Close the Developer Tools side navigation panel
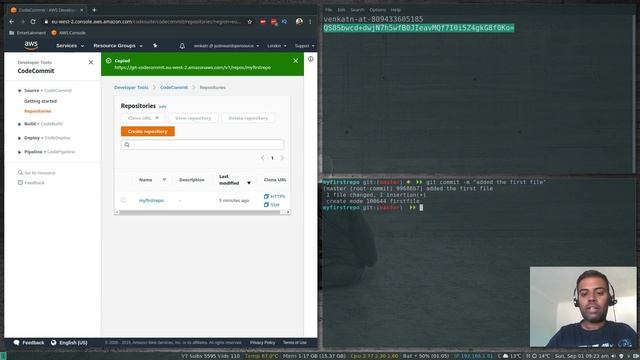Viewport: 640px width, 360px height. click(x=91, y=62)
